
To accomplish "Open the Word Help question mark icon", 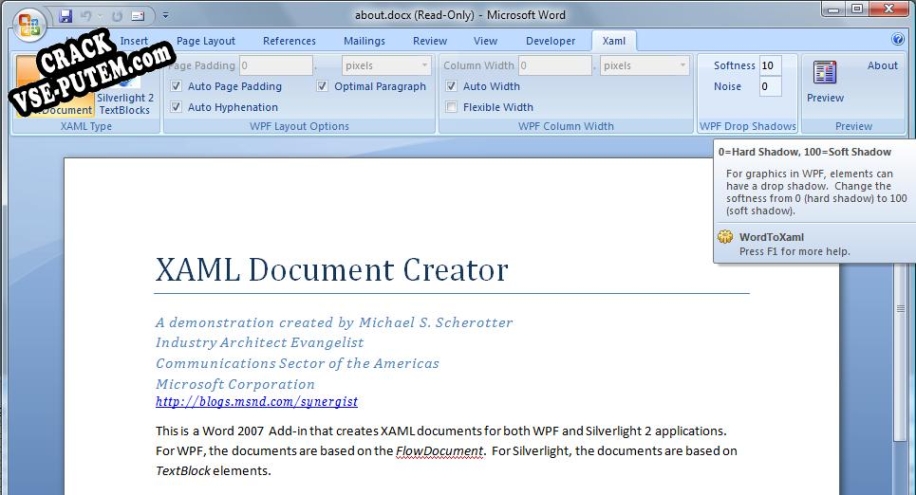I will pos(898,39).
